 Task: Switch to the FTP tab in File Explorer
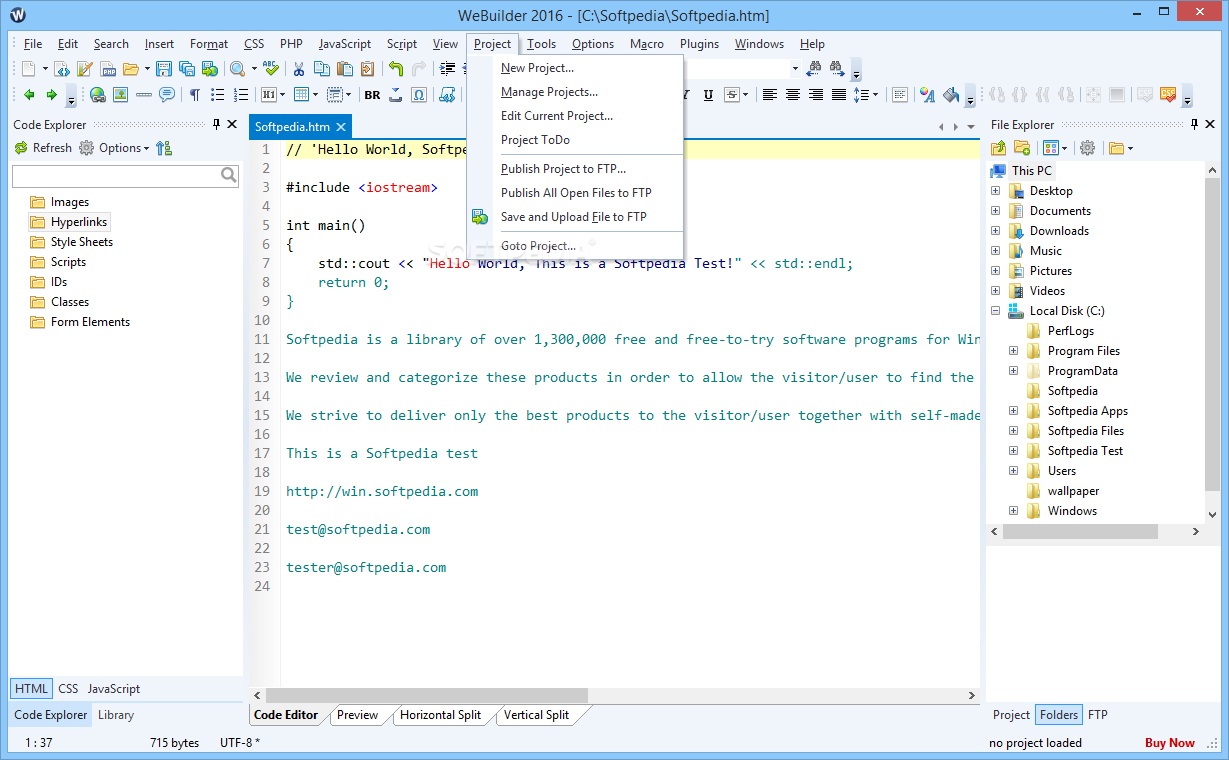coord(1098,715)
